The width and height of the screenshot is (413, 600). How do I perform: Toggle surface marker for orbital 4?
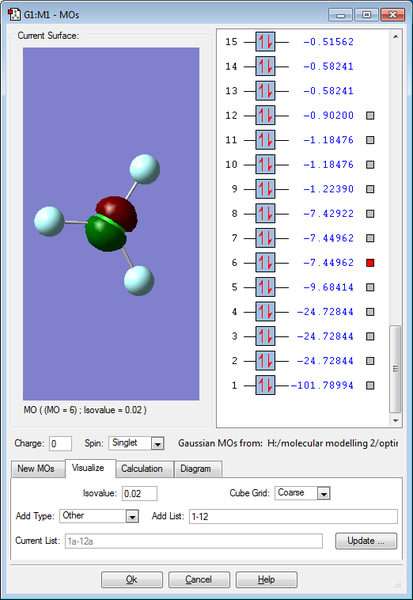pos(370,312)
